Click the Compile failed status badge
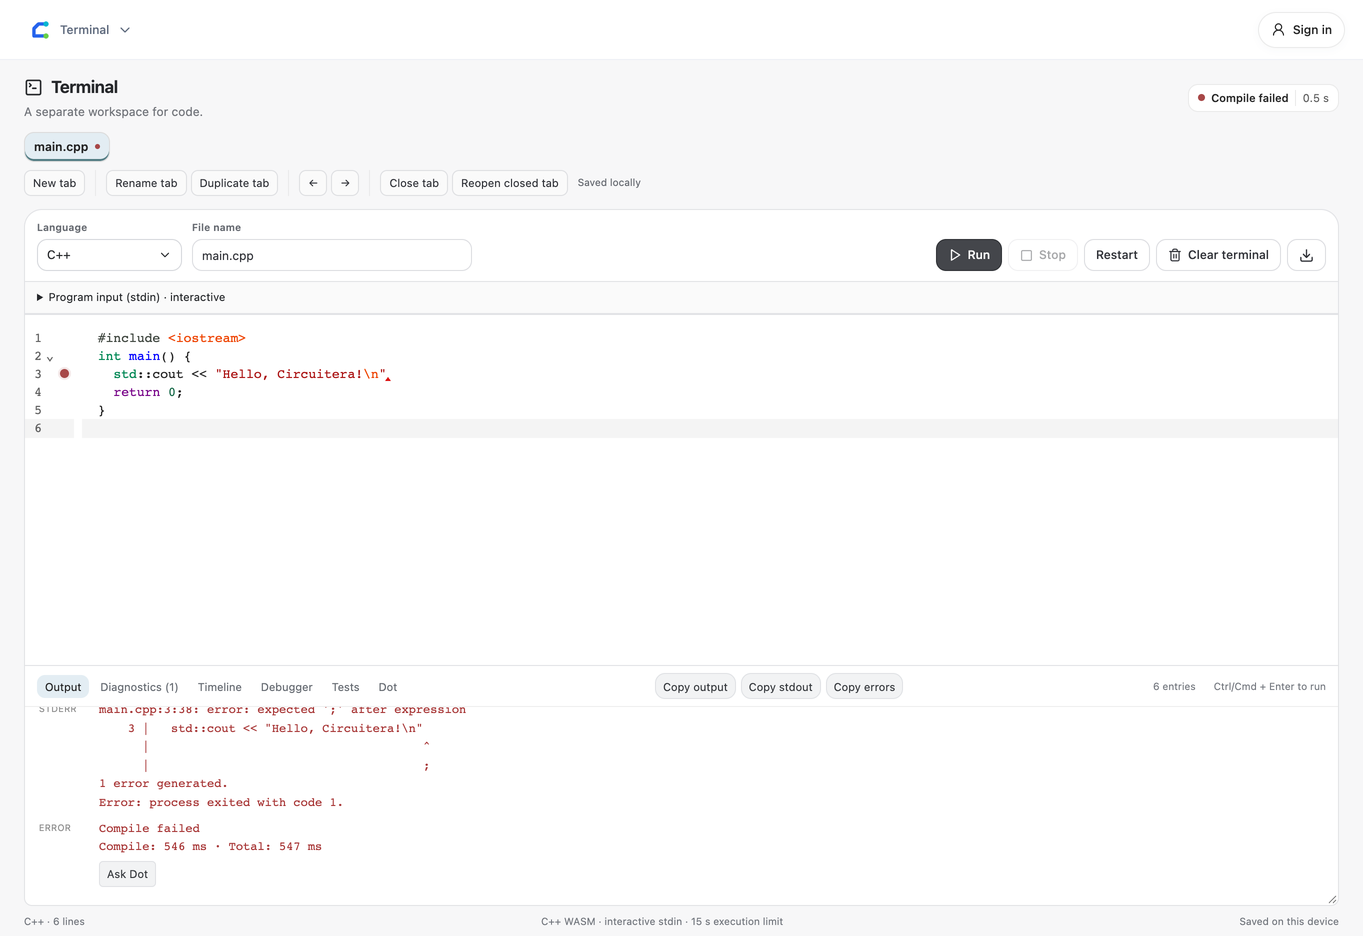This screenshot has width=1363, height=936. click(x=1263, y=98)
